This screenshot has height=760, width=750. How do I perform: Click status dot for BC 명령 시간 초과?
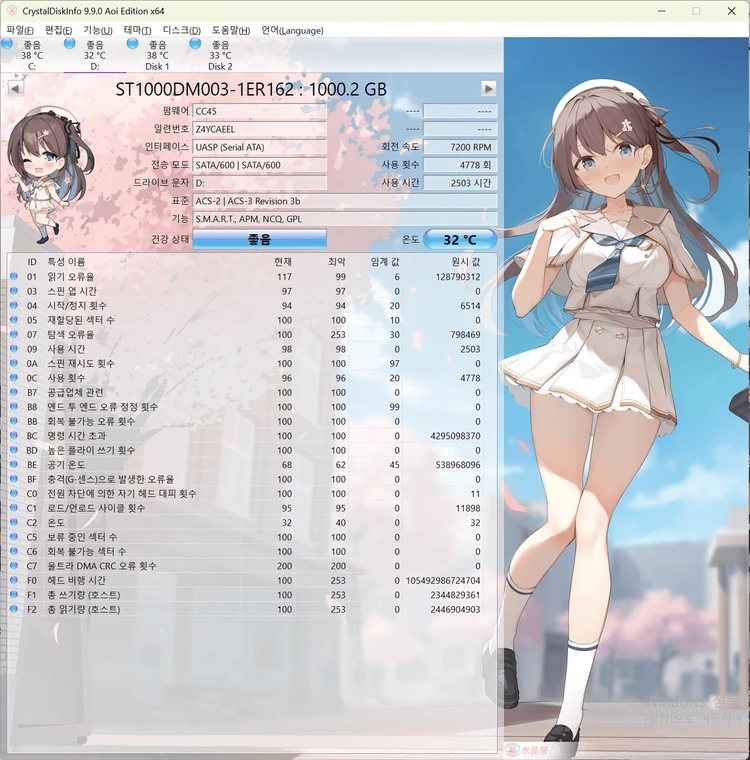pos(14,435)
